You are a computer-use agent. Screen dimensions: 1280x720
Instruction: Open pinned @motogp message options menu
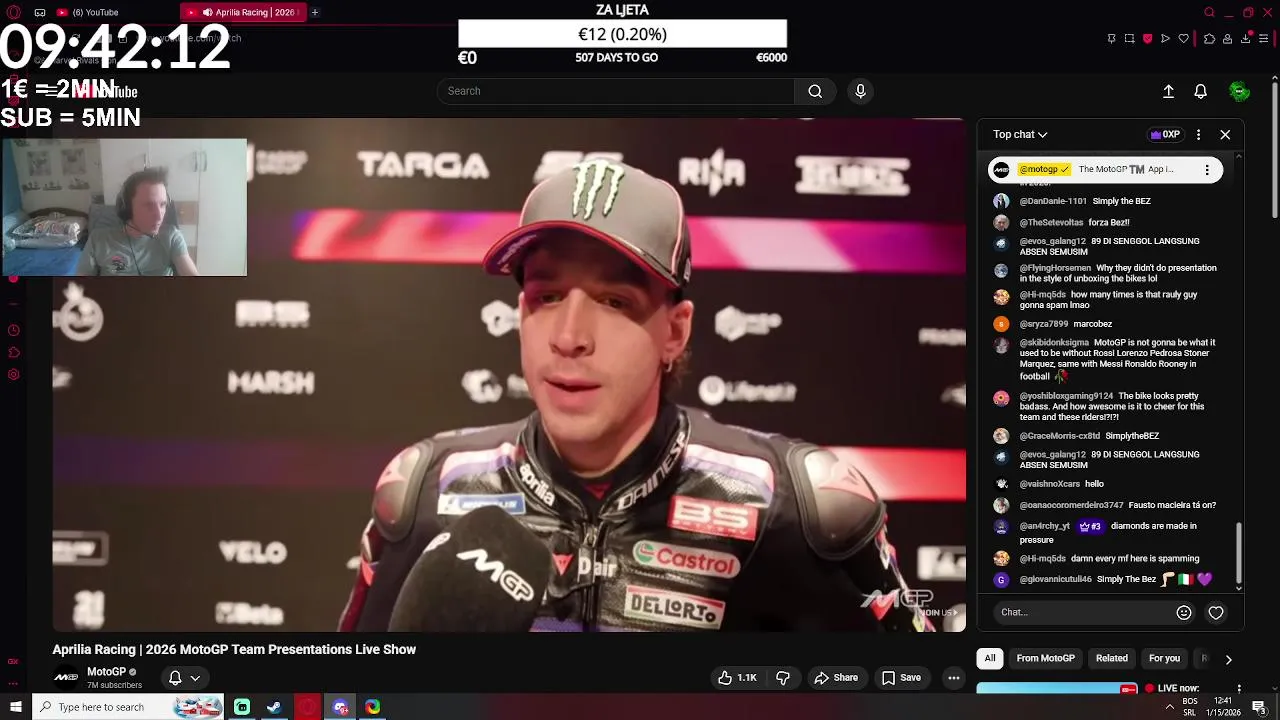(x=1207, y=170)
